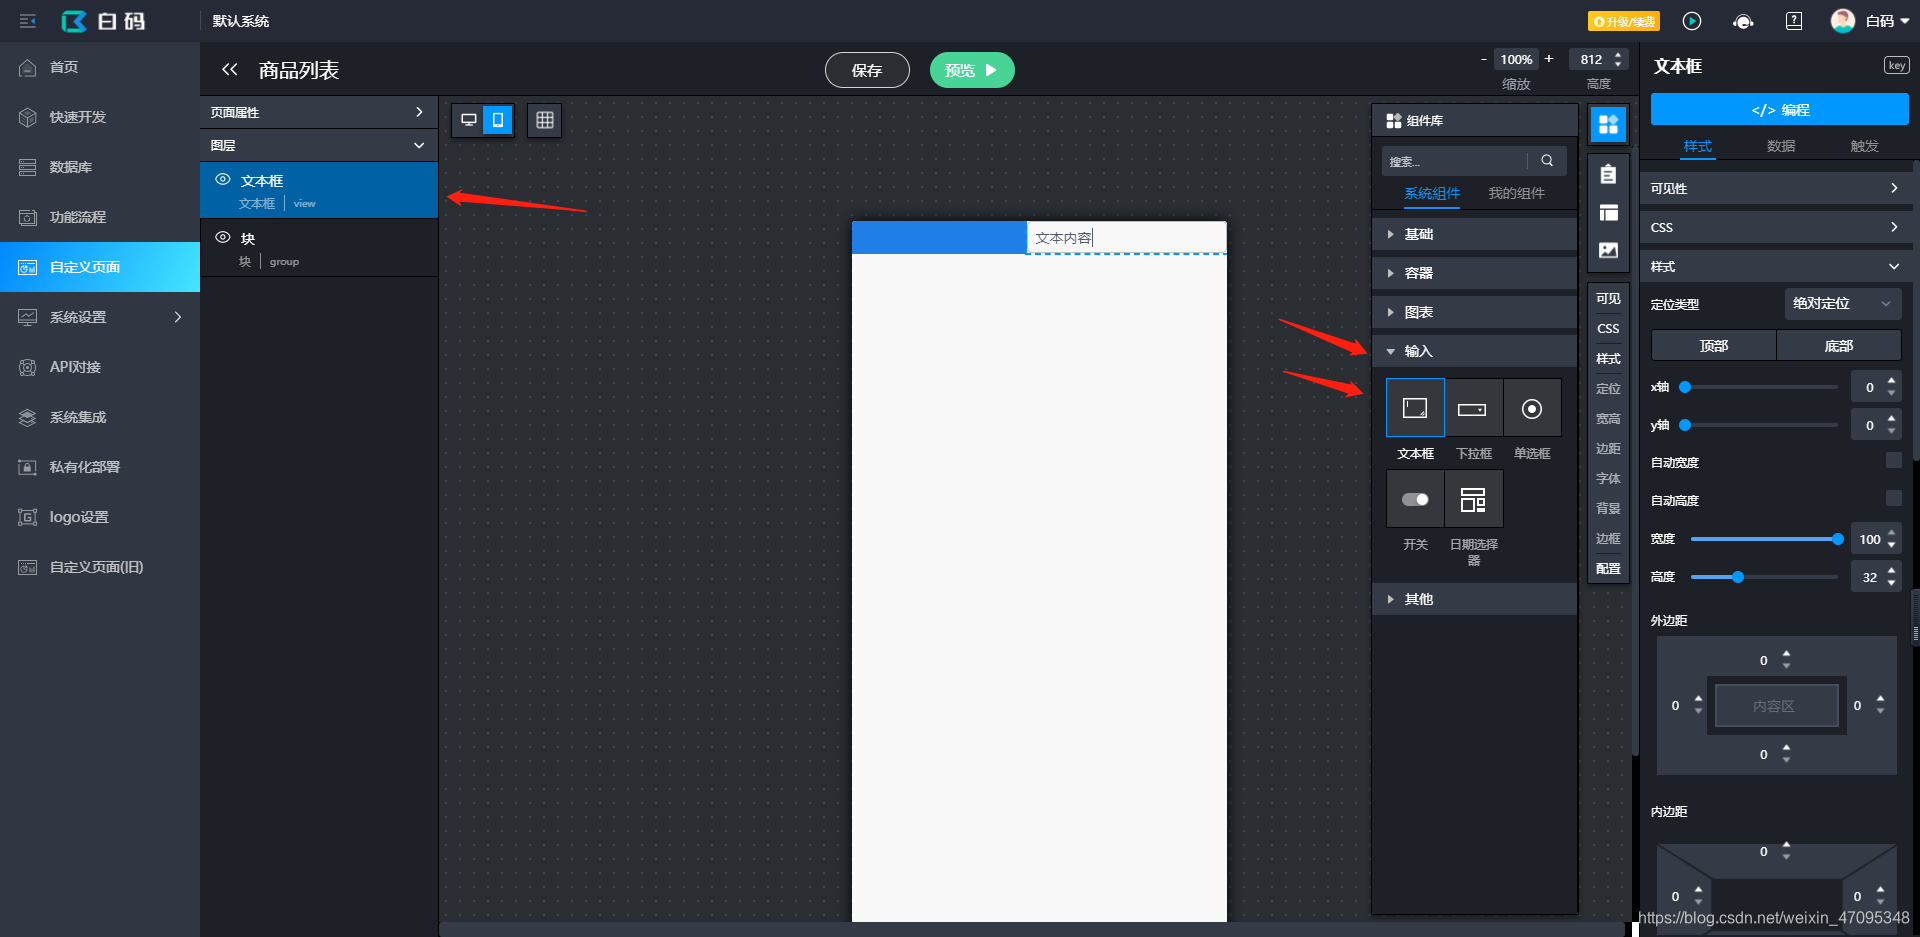Collapse the 样式 section
The width and height of the screenshot is (1920, 937).
1775,266
